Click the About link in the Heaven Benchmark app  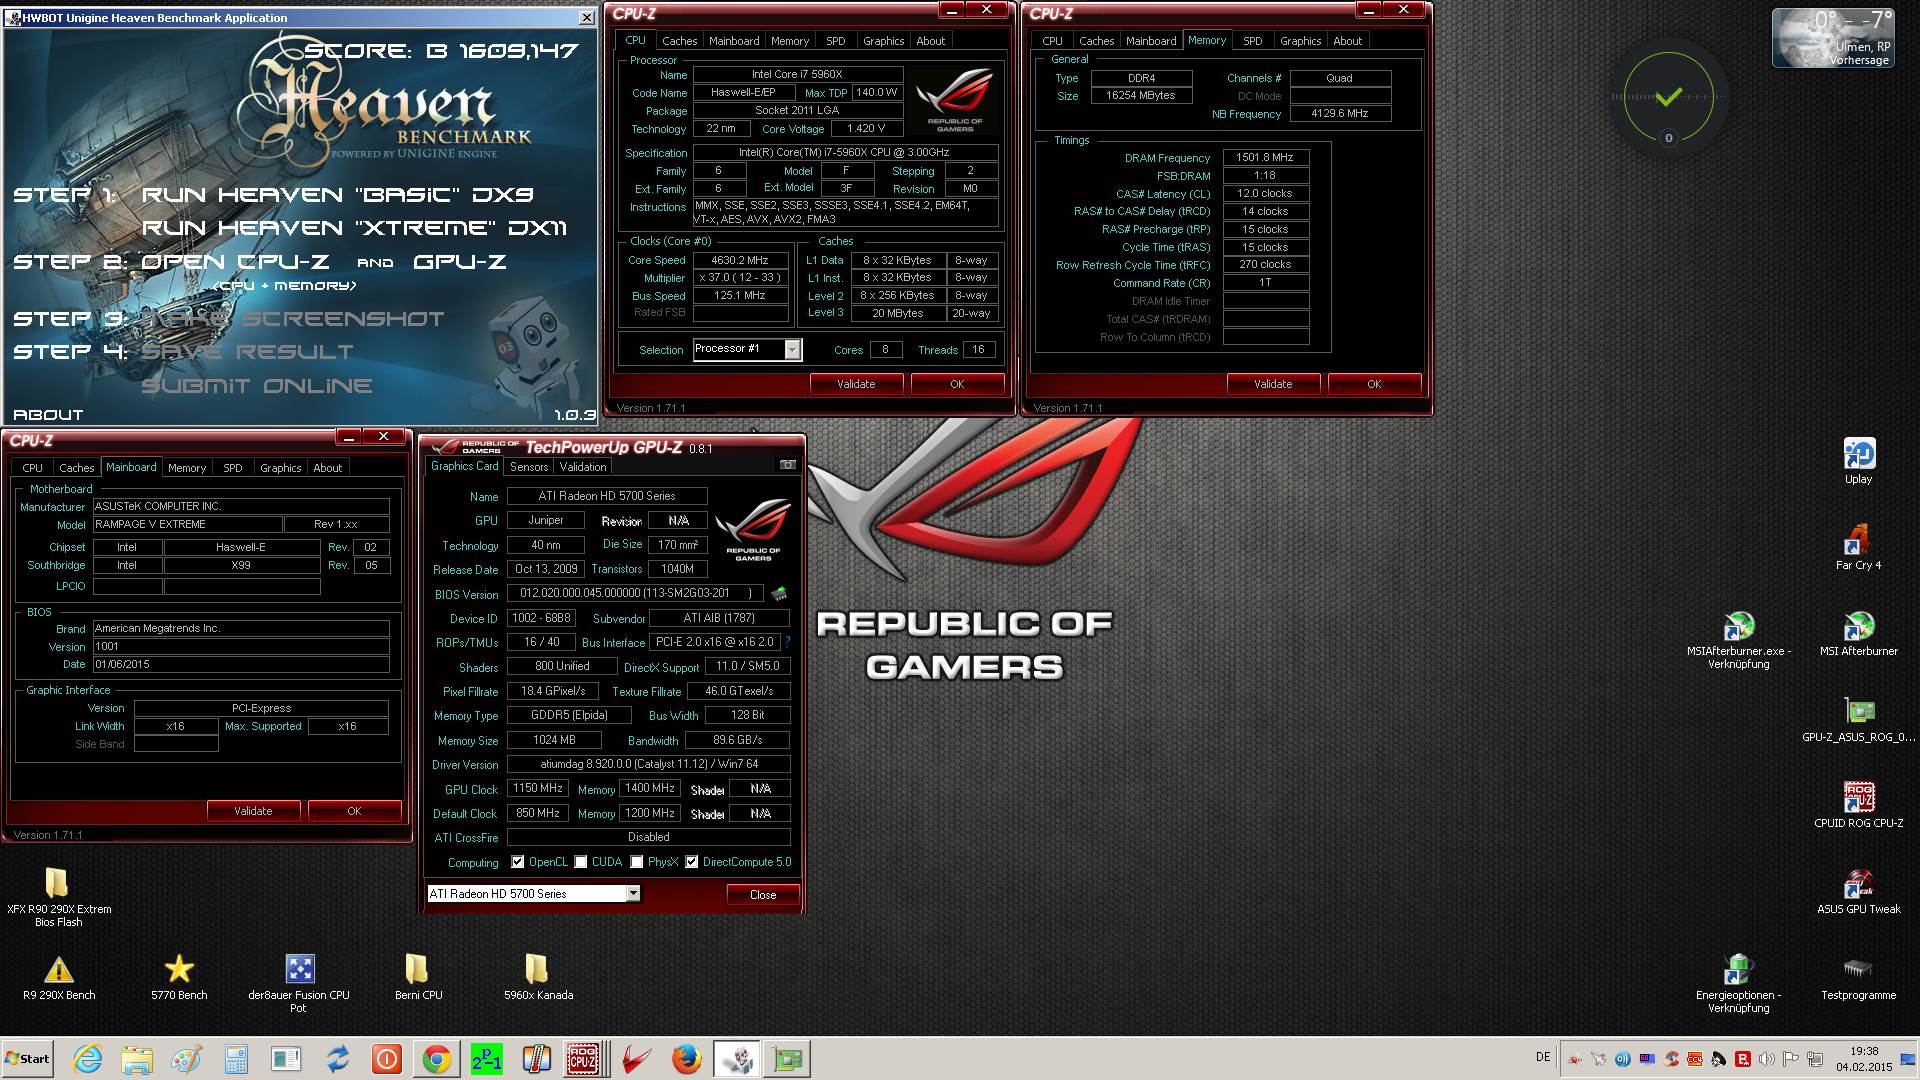point(47,414)
